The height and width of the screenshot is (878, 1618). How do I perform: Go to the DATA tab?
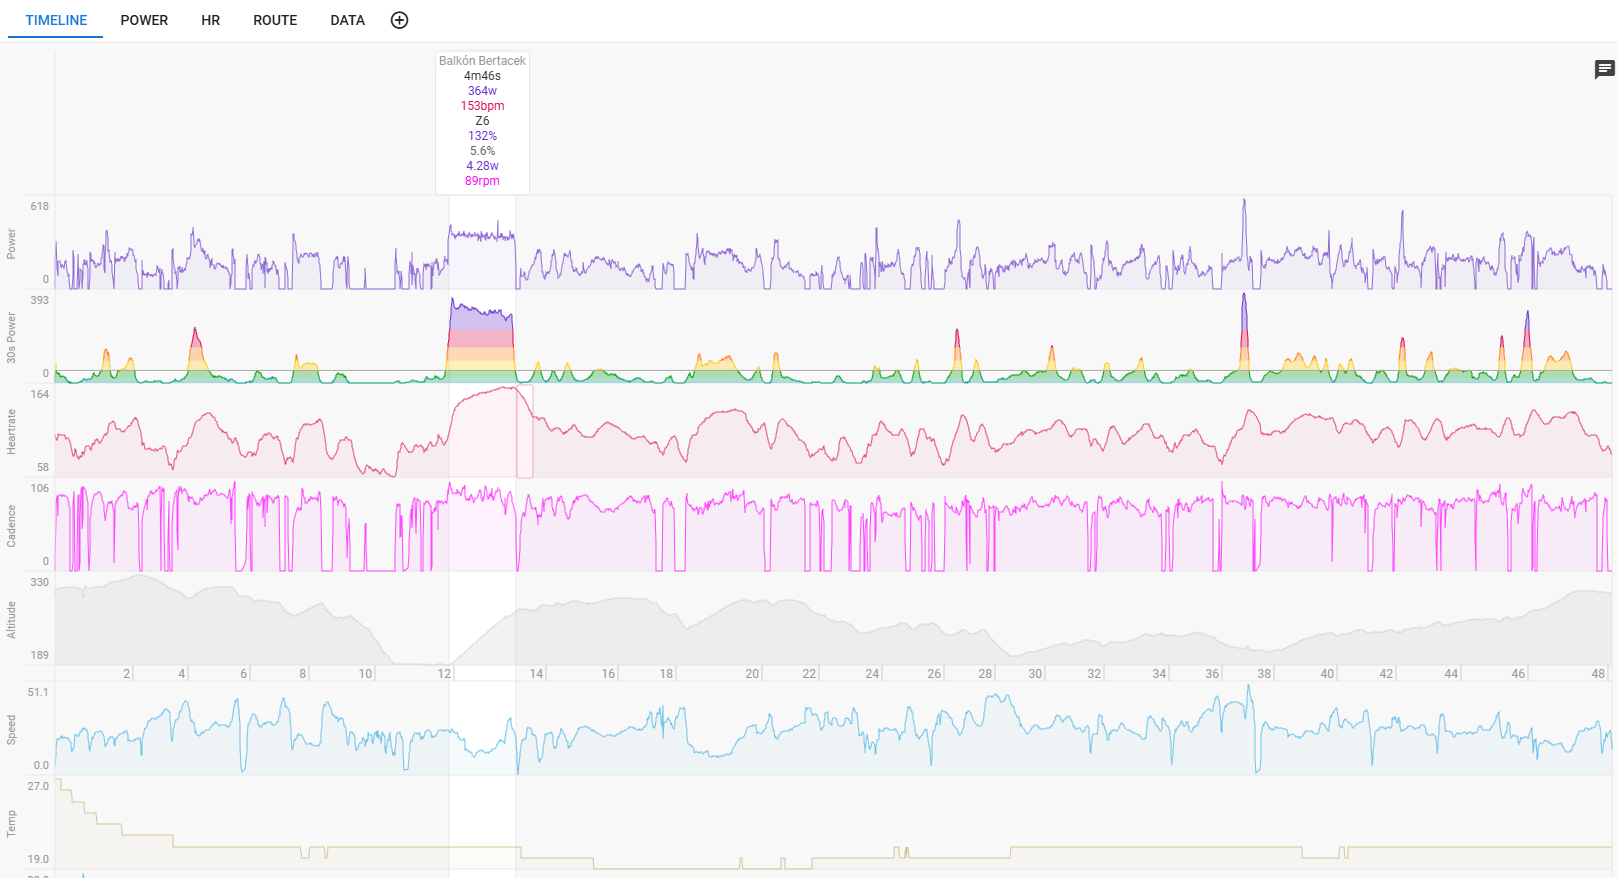[347, 20]
